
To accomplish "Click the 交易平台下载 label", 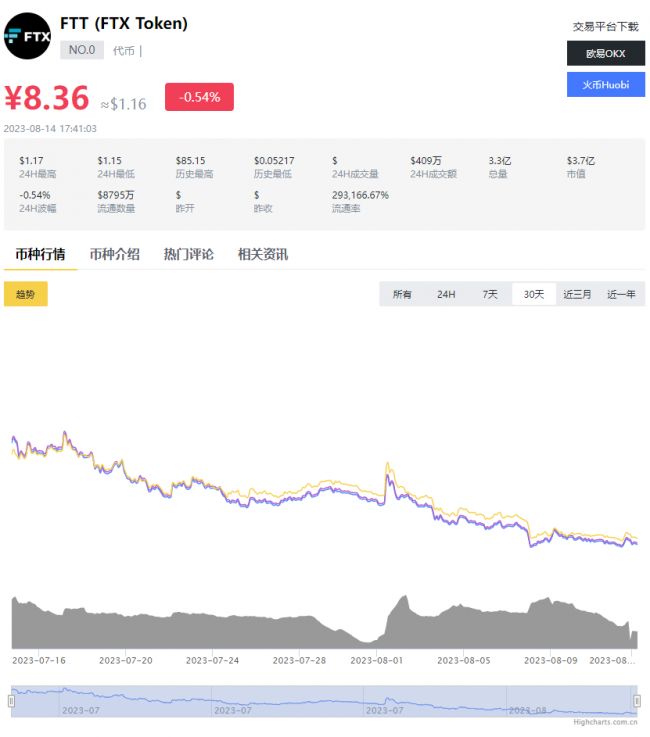I will point(605,27).
